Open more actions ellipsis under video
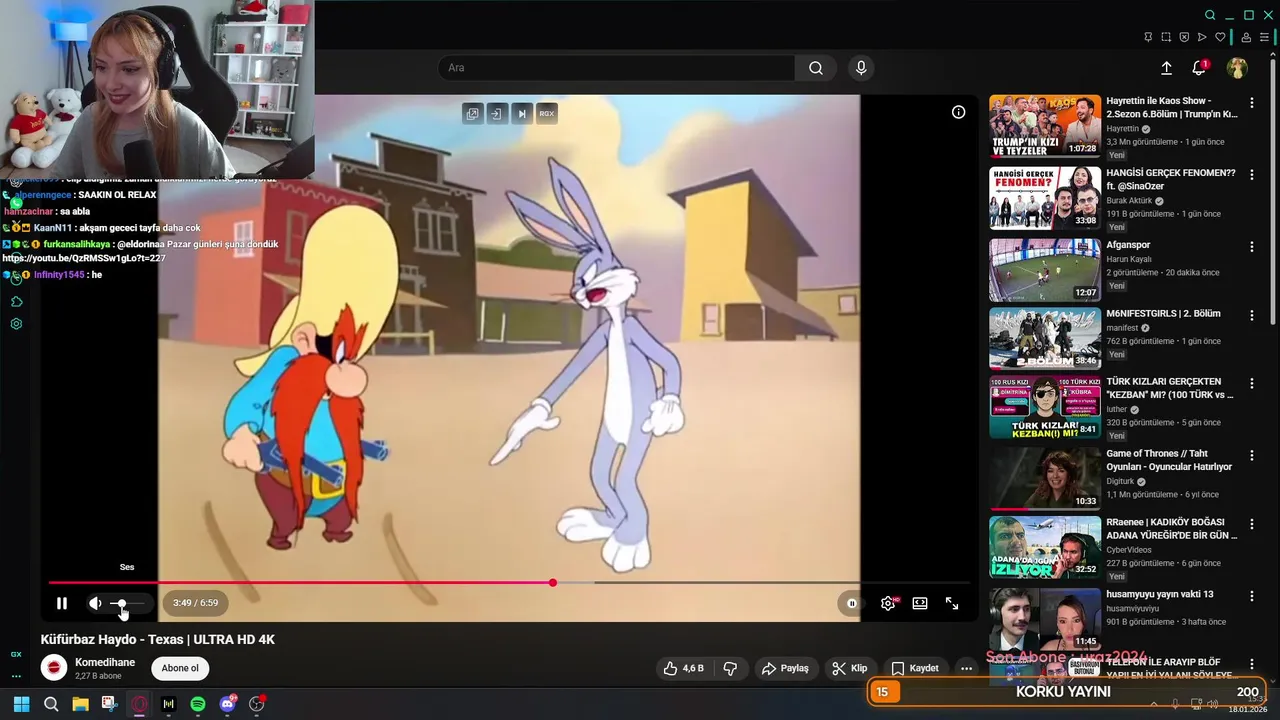Screen dimensions: 1280x720 click(966, 668)
